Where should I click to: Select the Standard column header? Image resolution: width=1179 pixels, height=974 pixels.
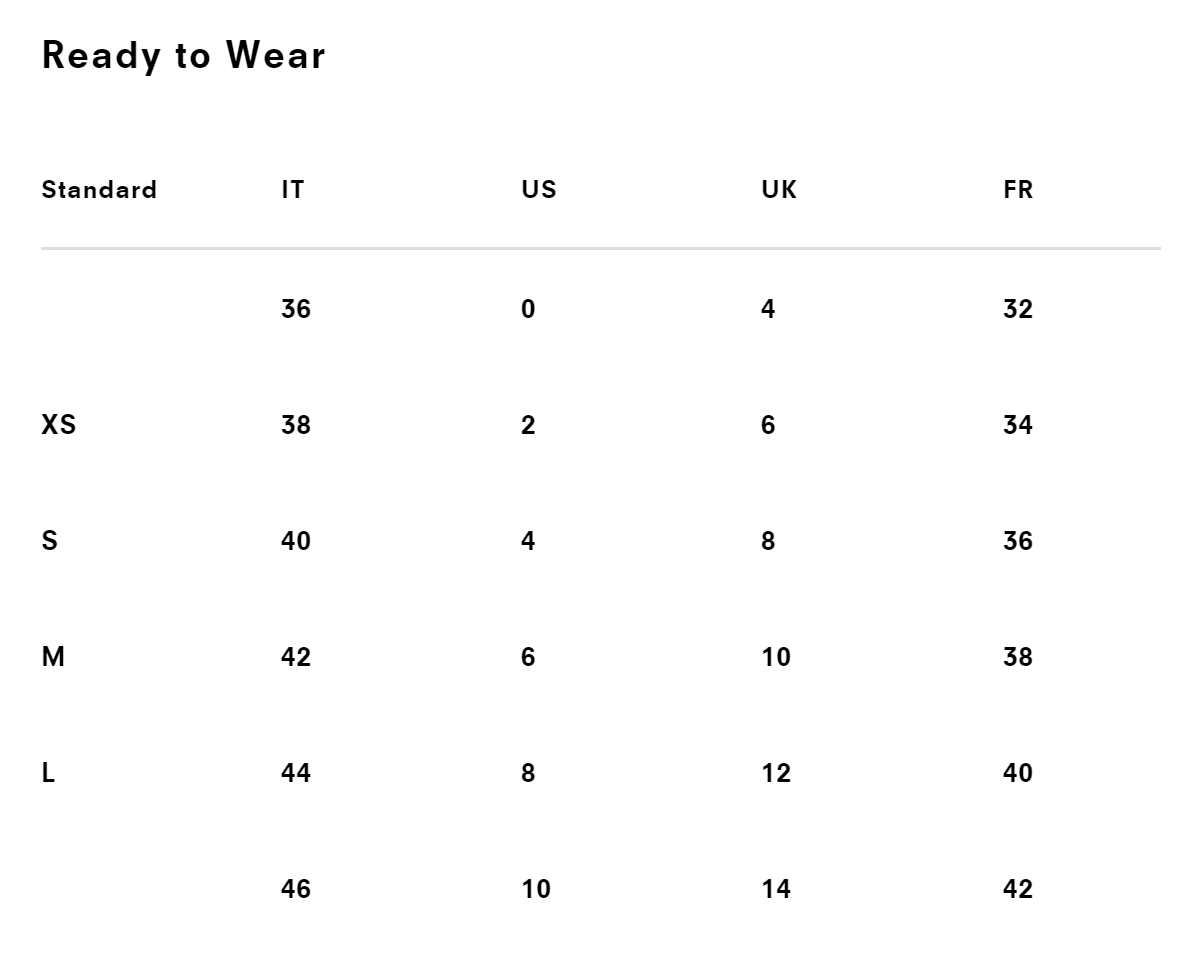click(x=99, y=190)
